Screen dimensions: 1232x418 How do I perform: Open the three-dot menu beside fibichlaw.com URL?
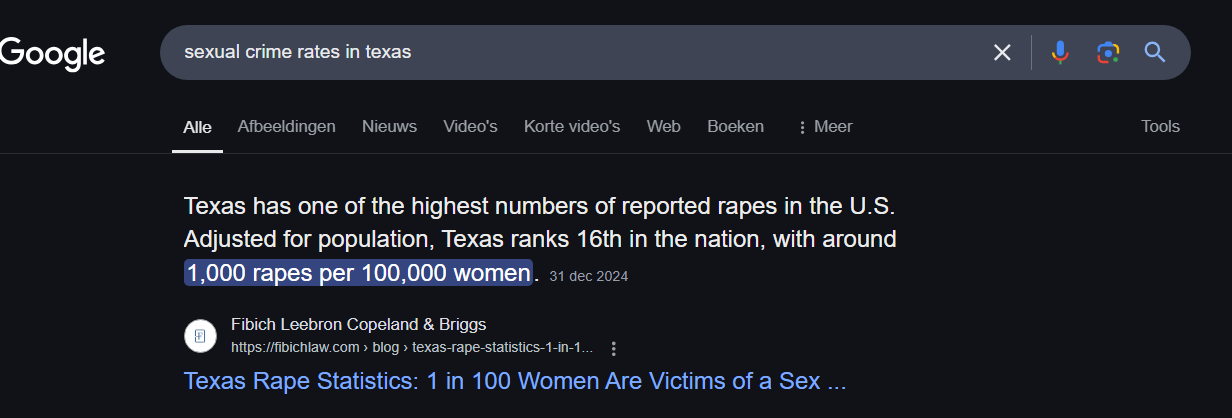pos(614,348)
